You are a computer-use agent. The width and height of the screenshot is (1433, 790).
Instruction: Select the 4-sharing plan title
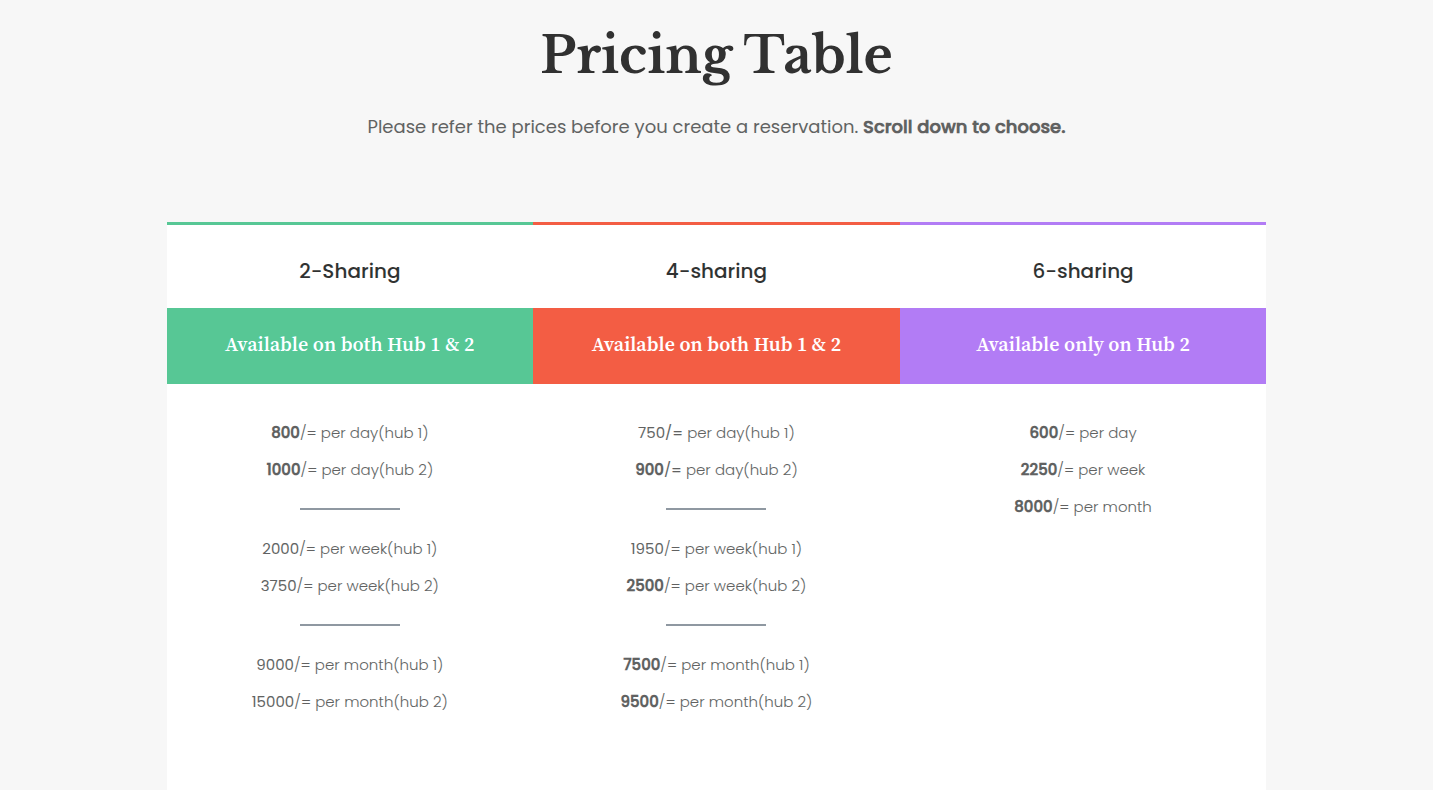(716, 271)
